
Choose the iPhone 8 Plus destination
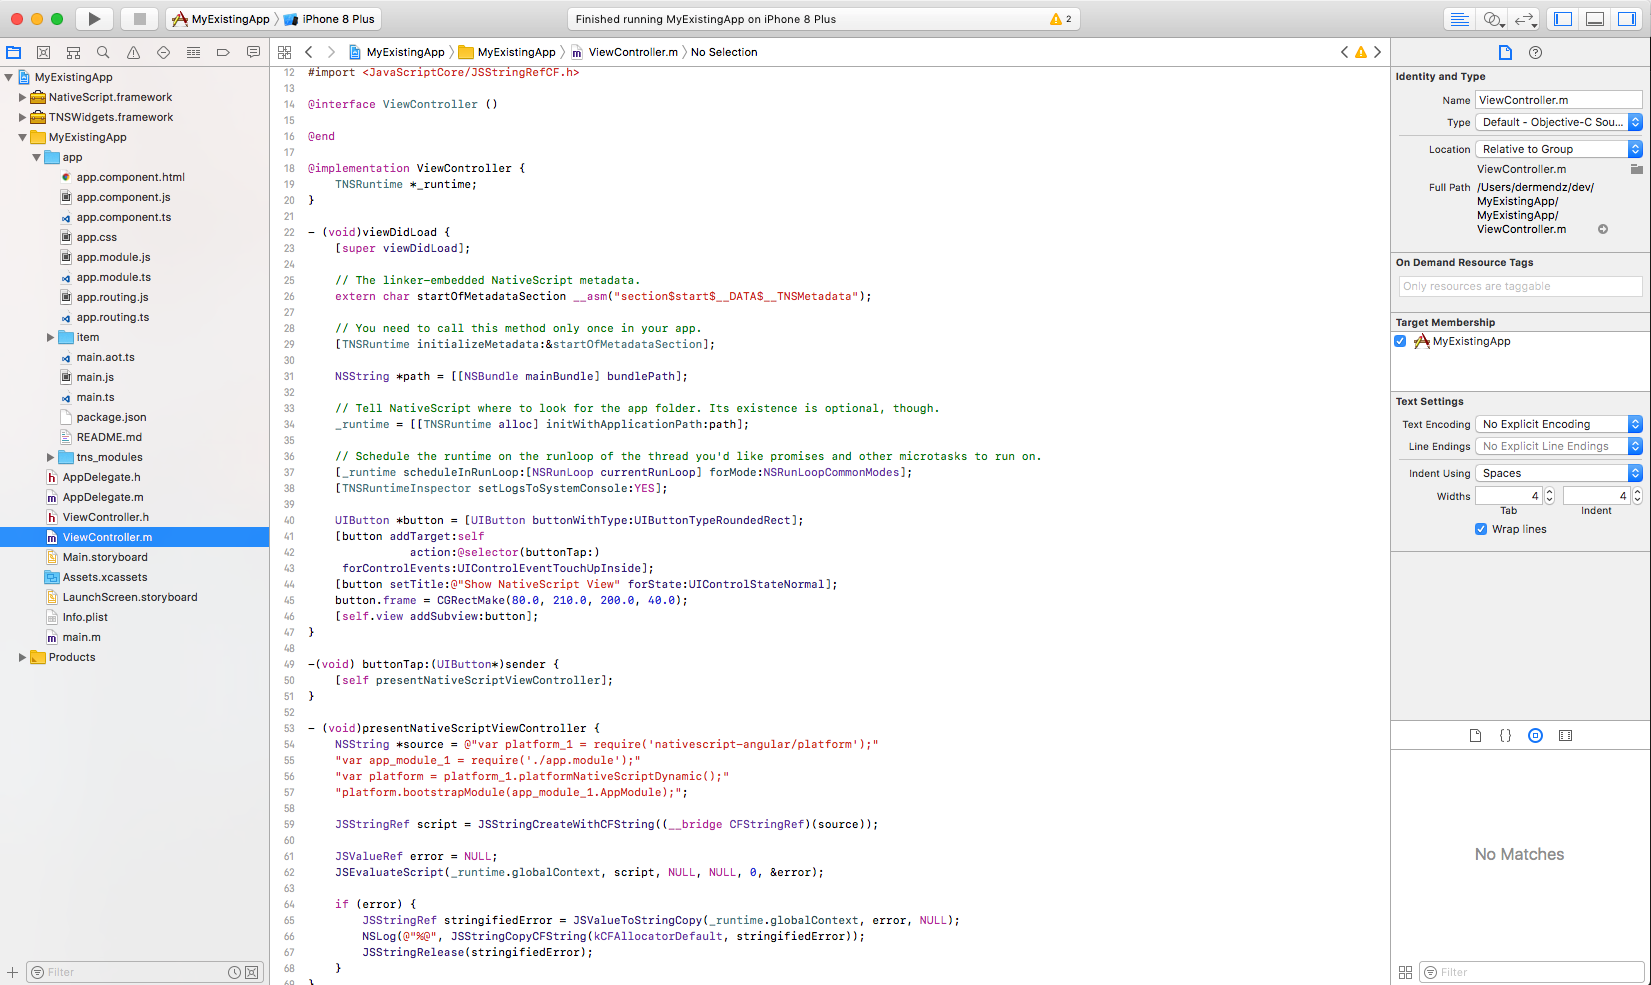(329, 19)
